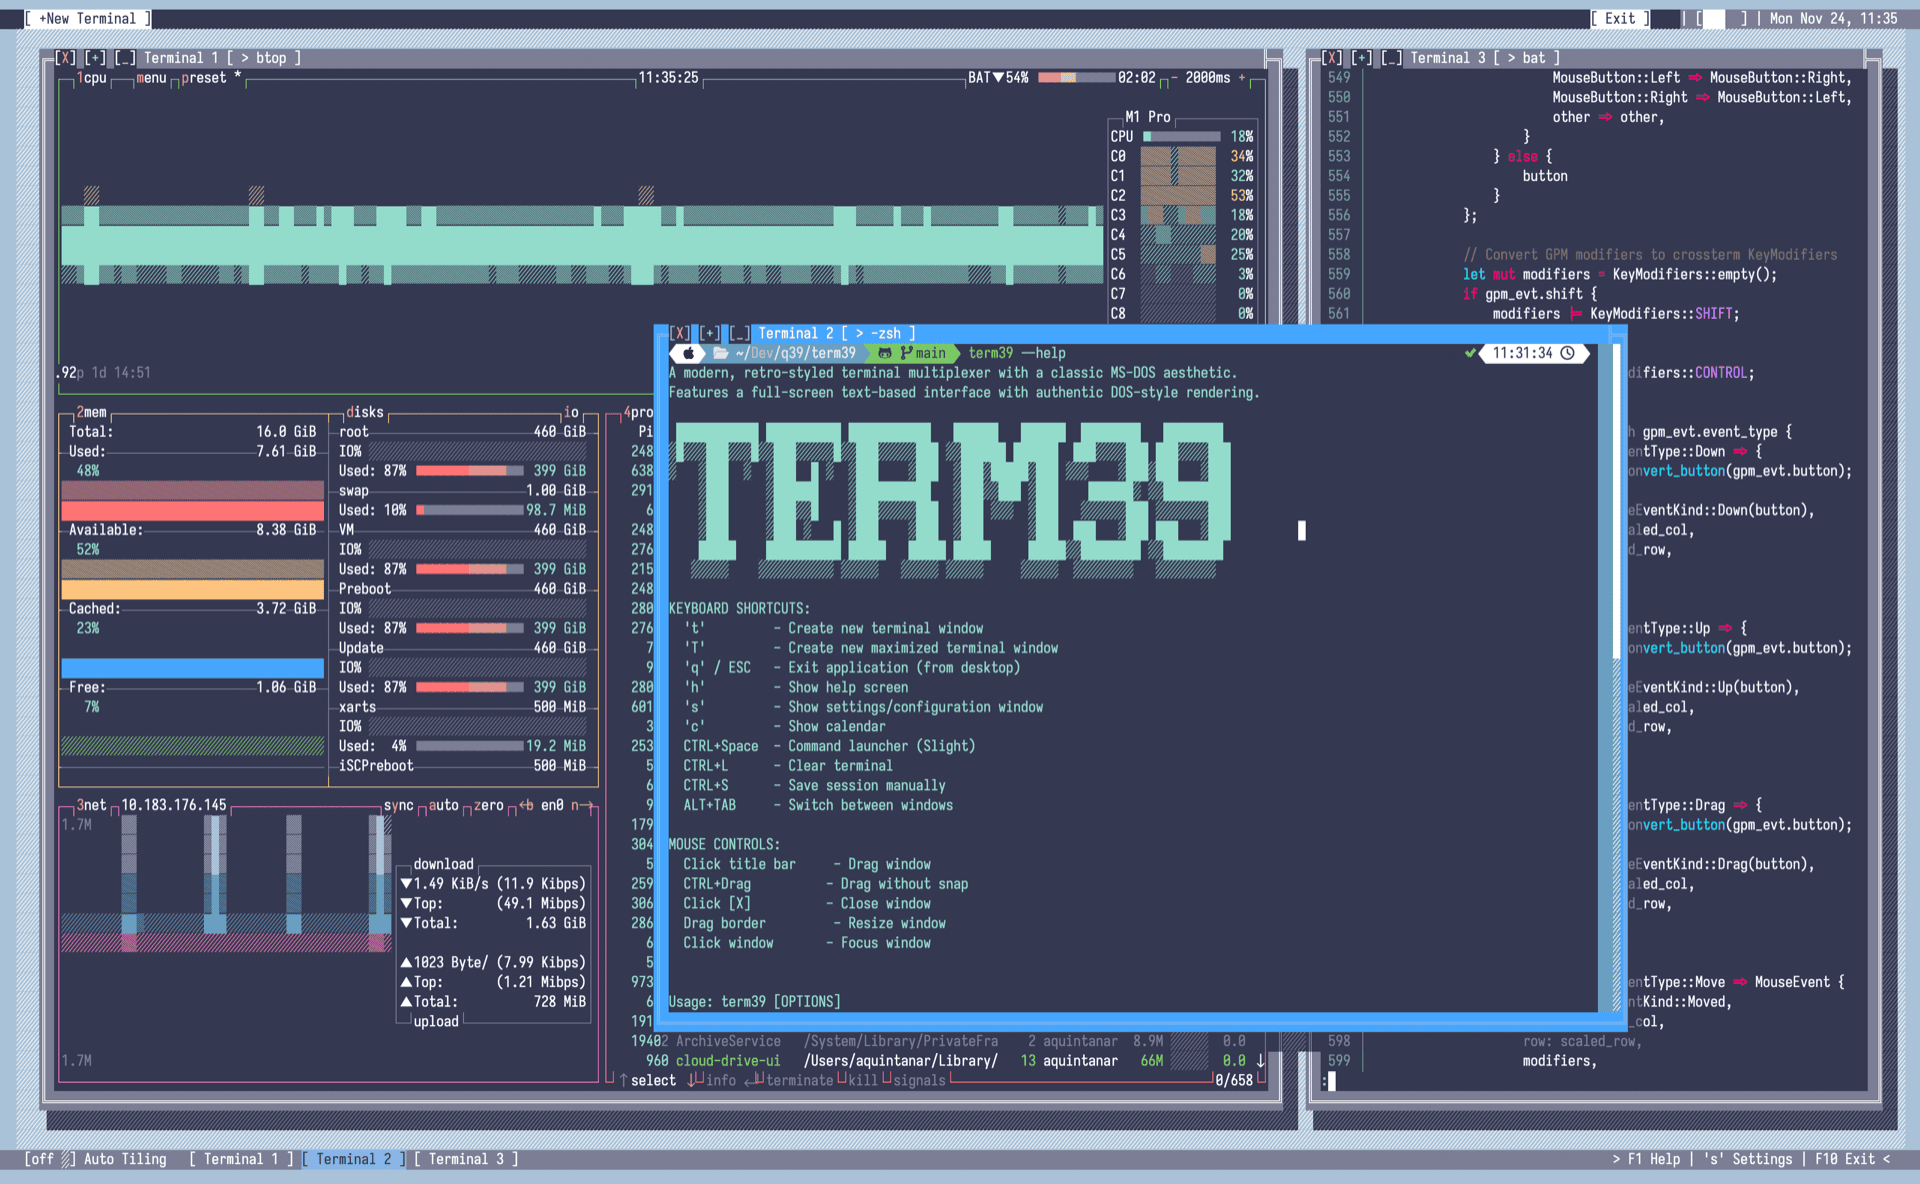Decrease btop update interval with minus
The width and height of the screenshot is (1920, 1184).
(x=1175, y=78)
